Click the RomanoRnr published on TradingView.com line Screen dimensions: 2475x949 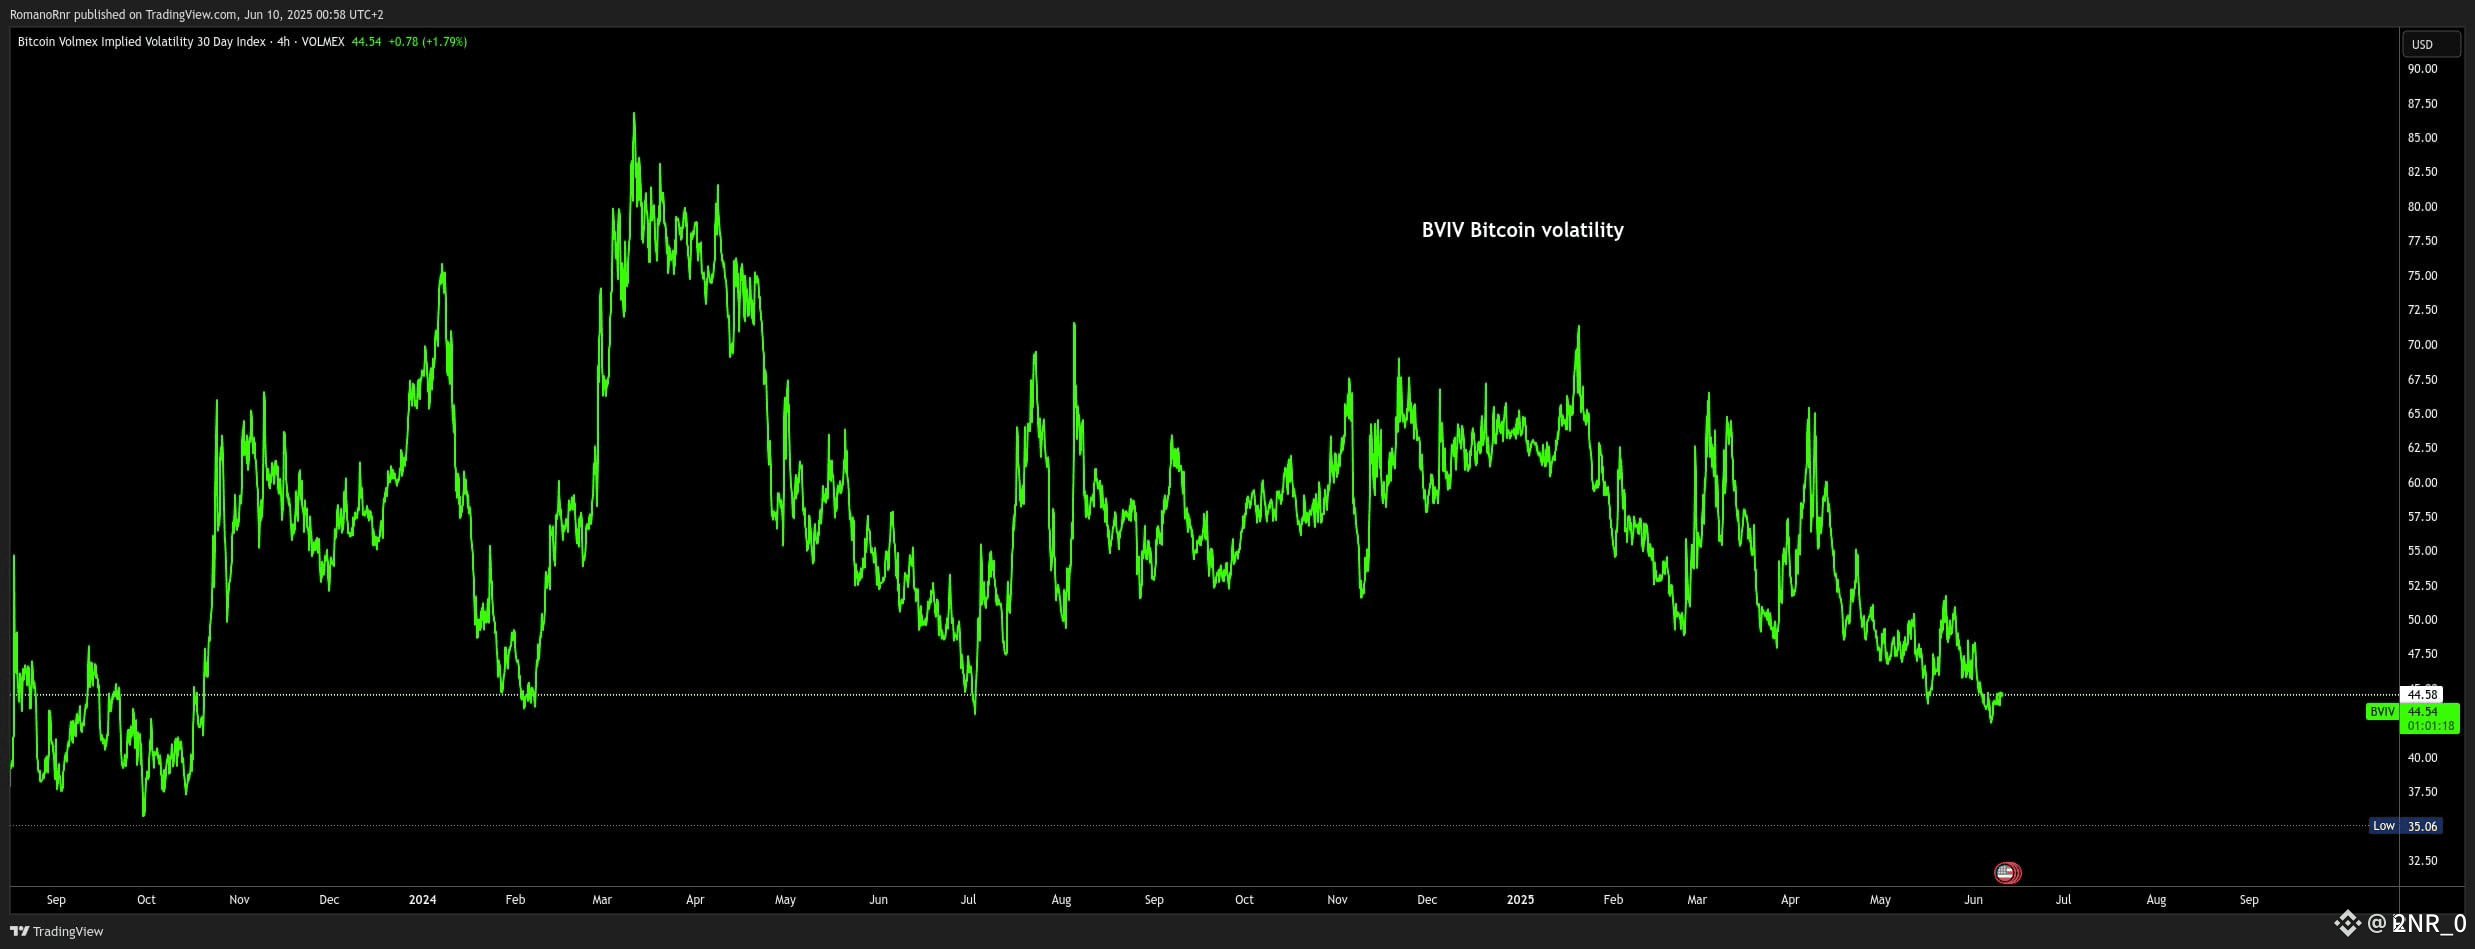coord(197,14)
